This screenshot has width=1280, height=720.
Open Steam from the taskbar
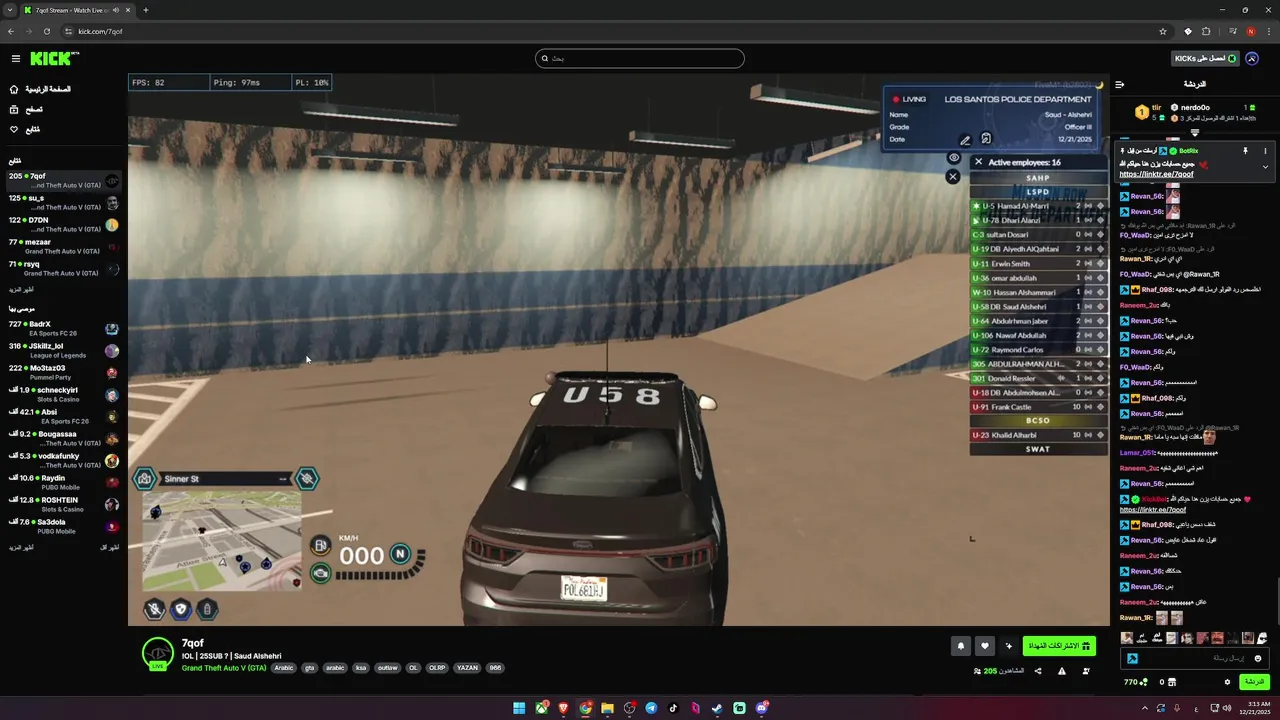pyautogui.click(x=717, y=708)
